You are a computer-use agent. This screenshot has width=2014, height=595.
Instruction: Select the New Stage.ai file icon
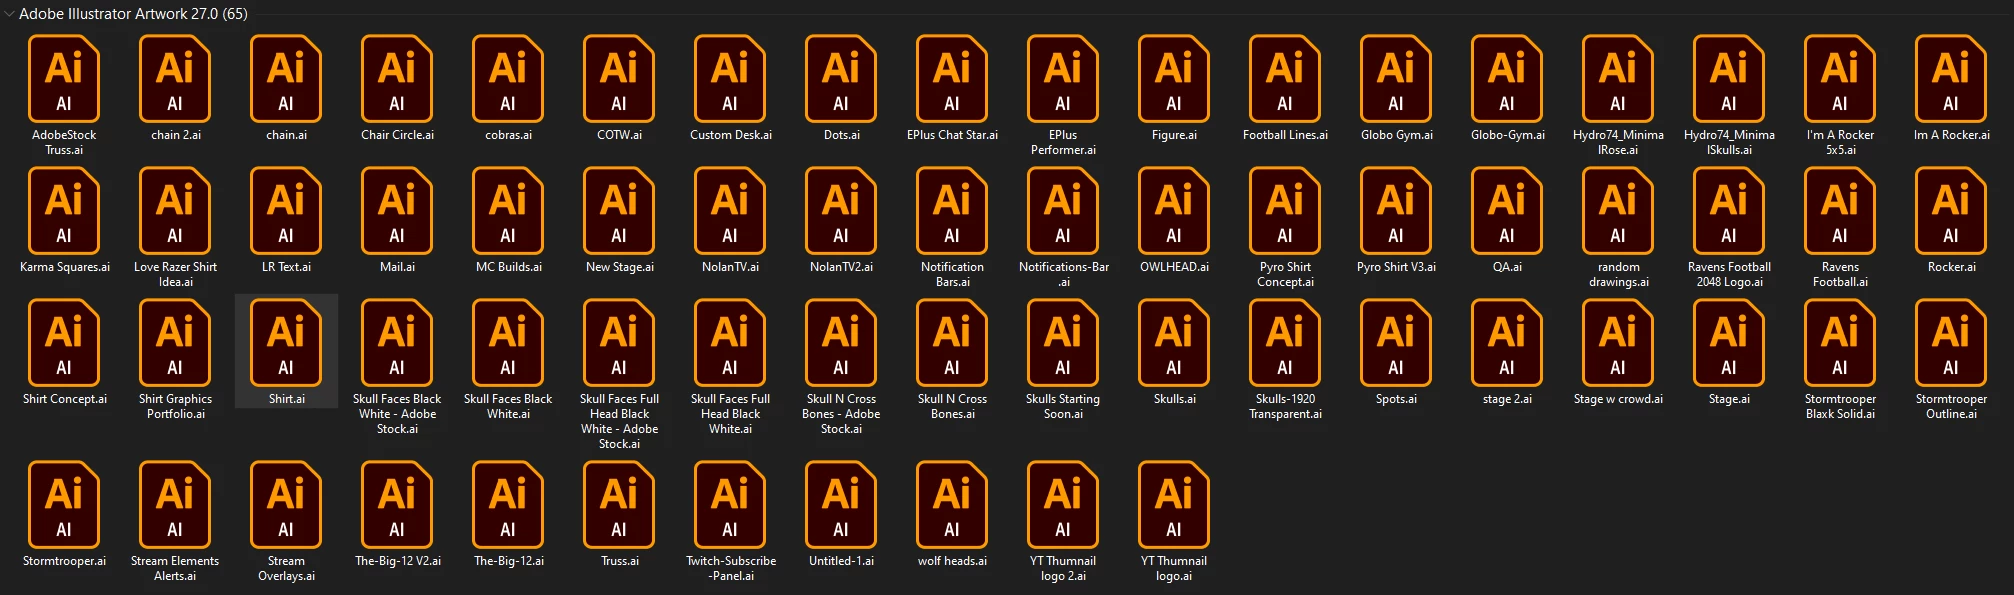tap(619, 210)
